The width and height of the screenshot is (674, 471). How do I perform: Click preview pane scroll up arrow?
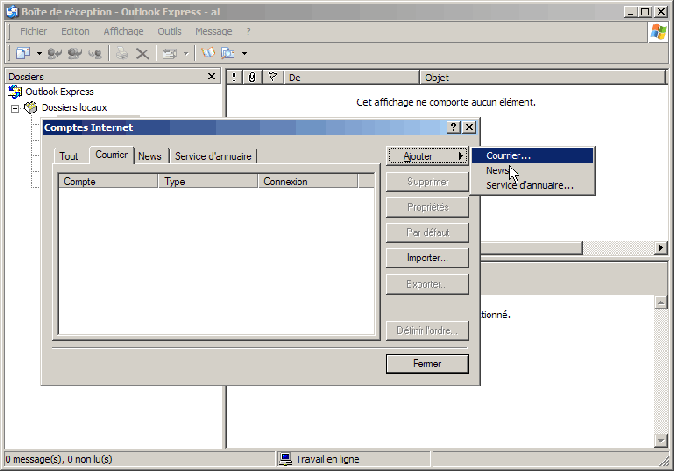[661, 303]
